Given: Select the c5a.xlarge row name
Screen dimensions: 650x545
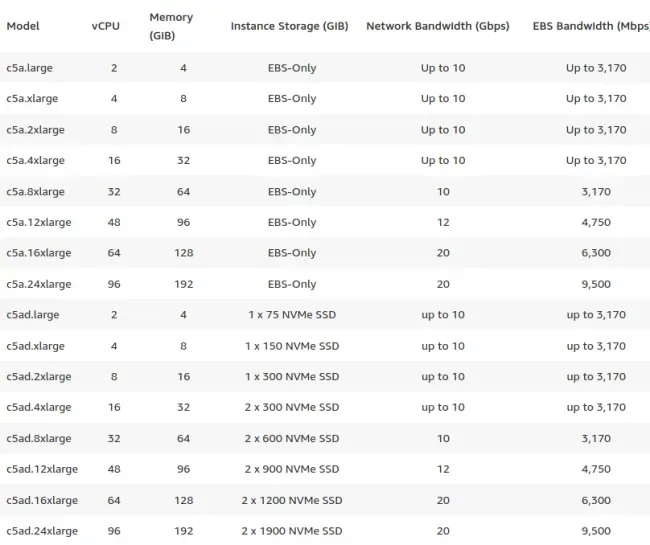Looking at the screenshot, I should point(32,99).
